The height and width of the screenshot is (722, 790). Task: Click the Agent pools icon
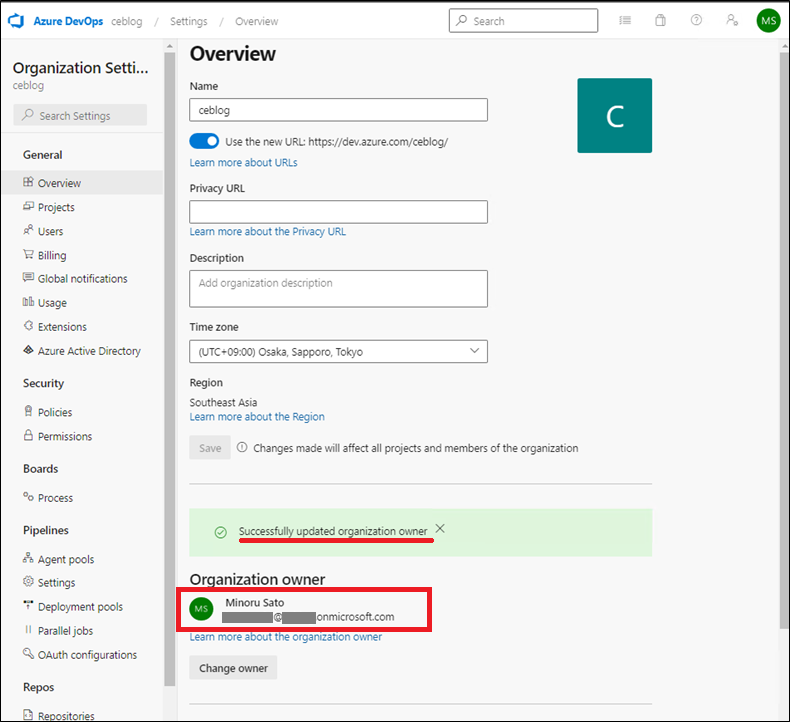pos(28,558)
